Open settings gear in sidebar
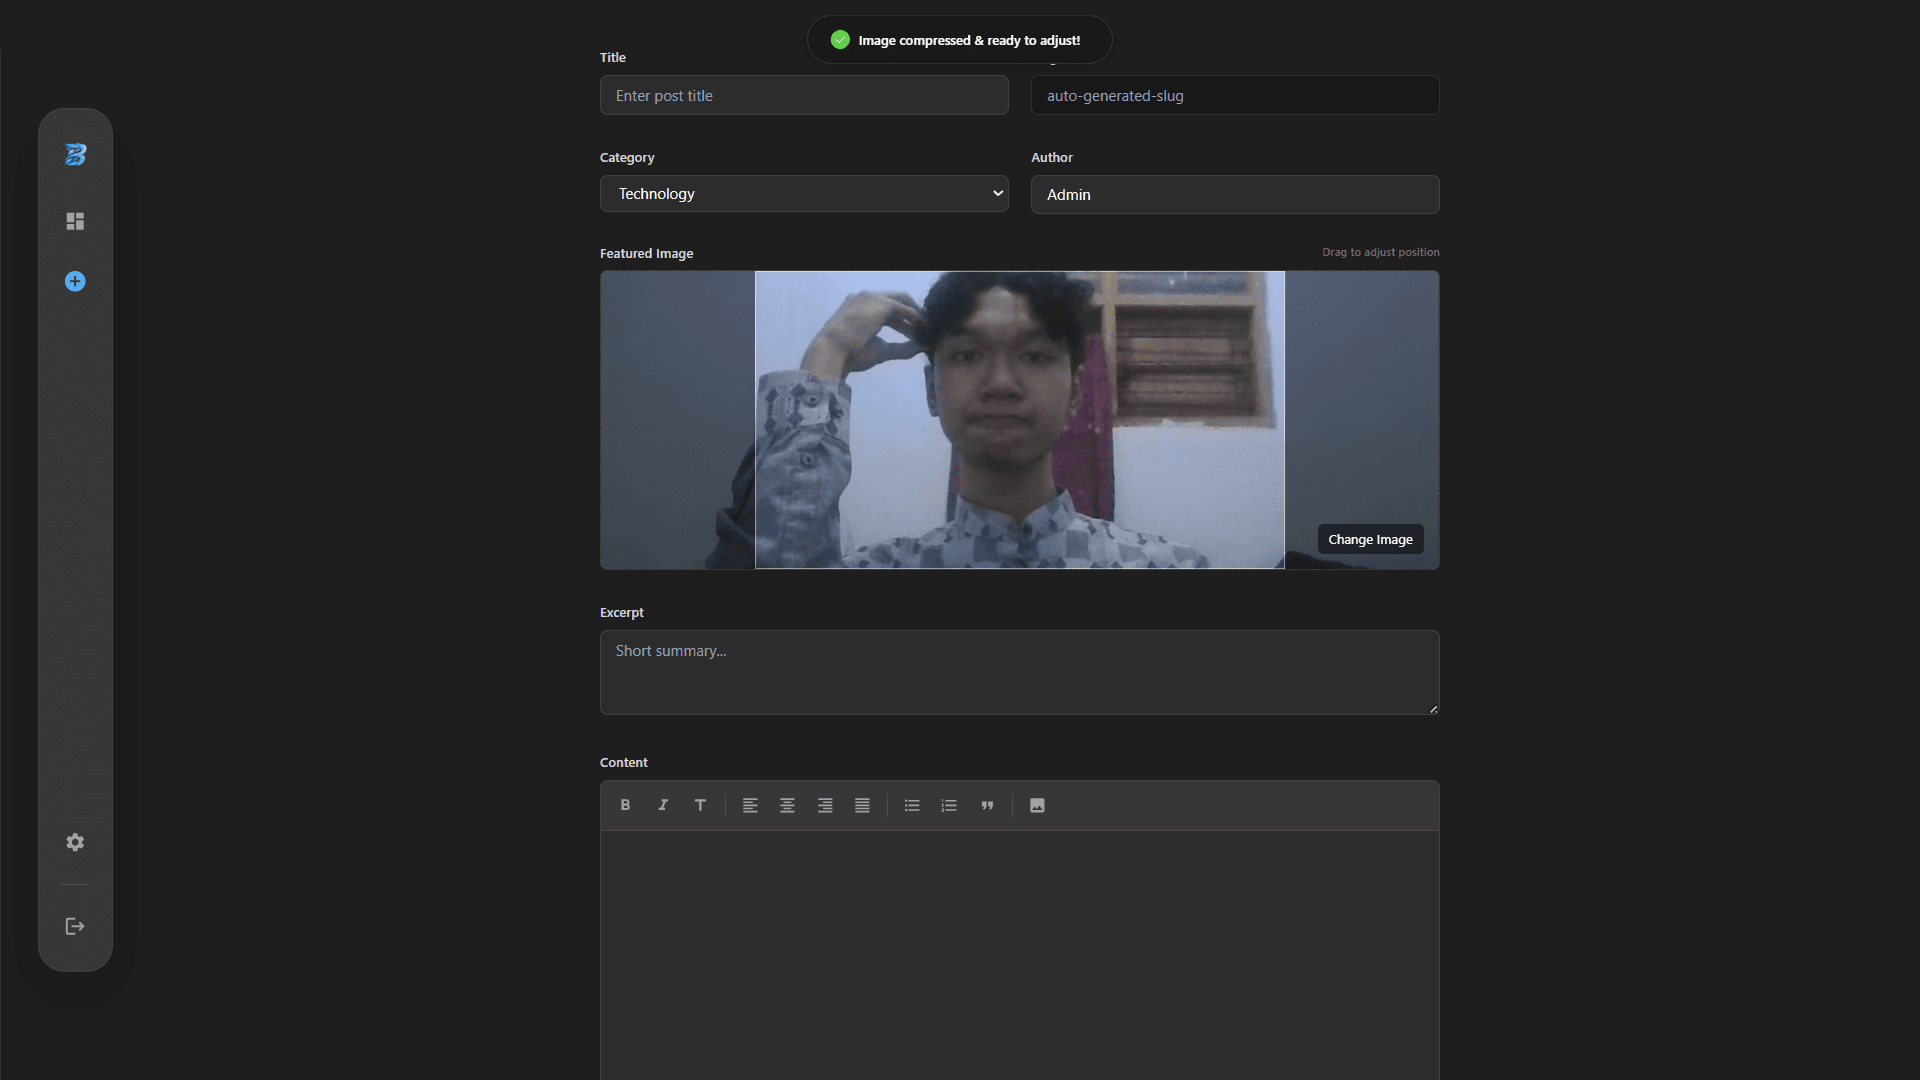The width and height of the screenshot is (1920, 1080). click(x=75, y=842)
